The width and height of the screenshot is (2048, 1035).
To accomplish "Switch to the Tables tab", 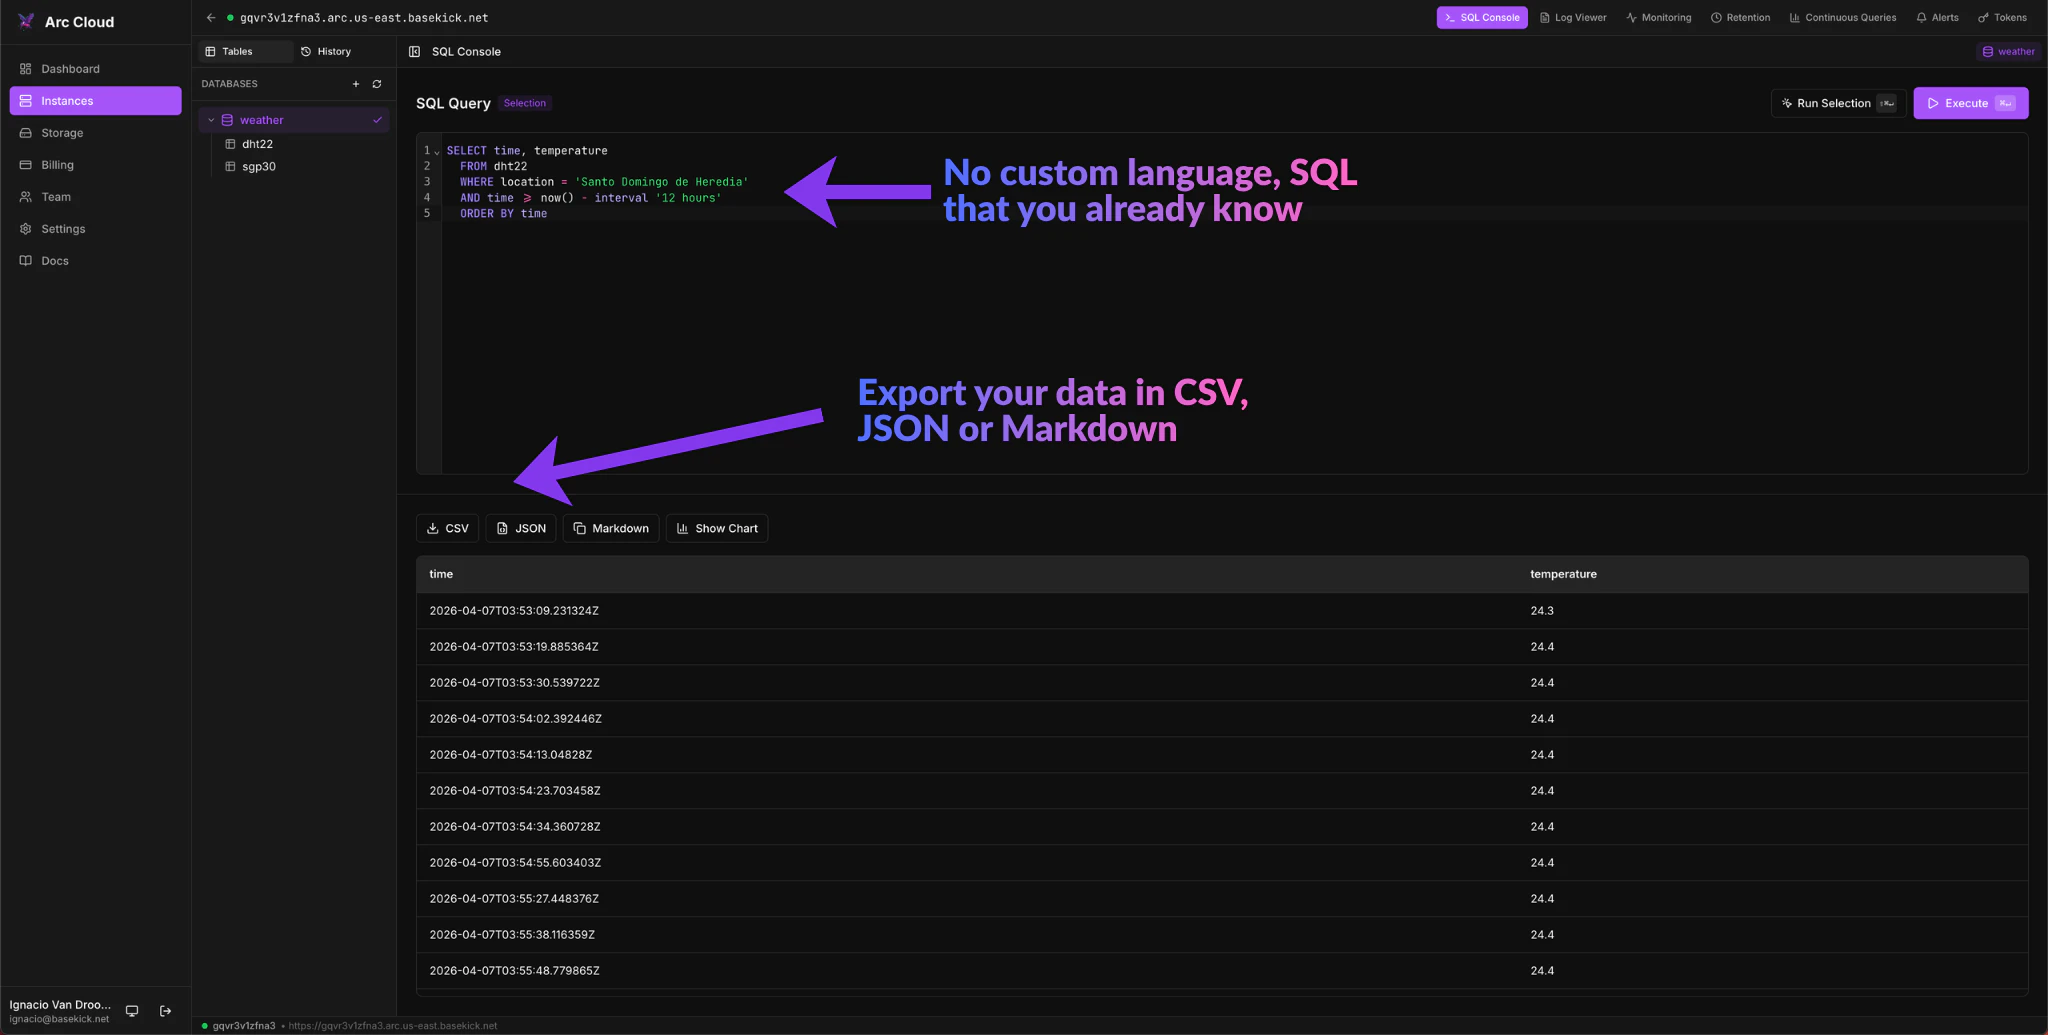I will point(245,51).
